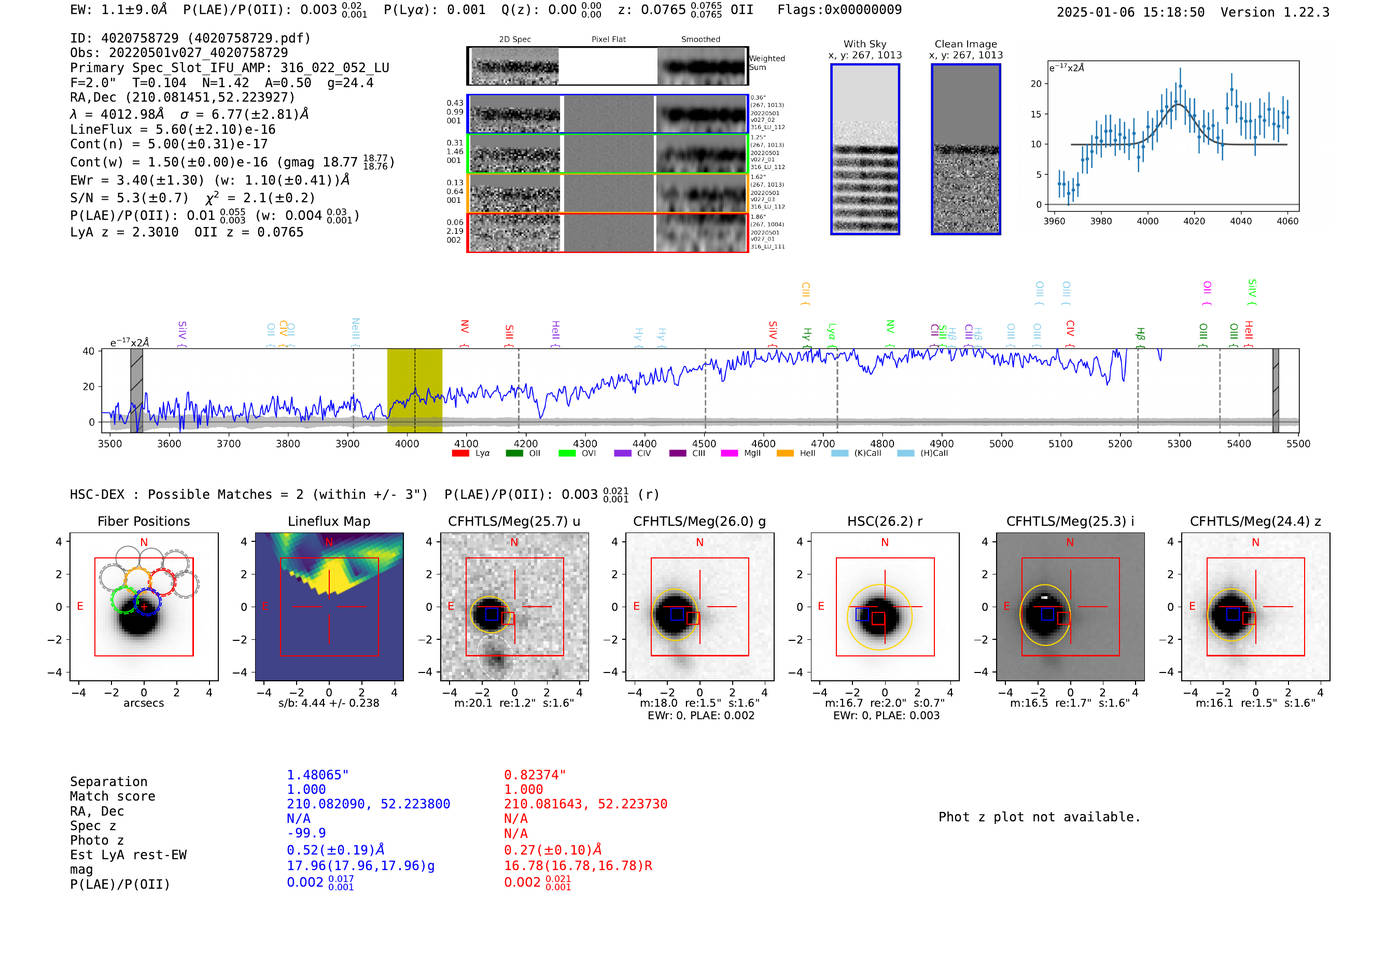Open the CFHTLS/Meg(25.7) u image

click(514, 606)
